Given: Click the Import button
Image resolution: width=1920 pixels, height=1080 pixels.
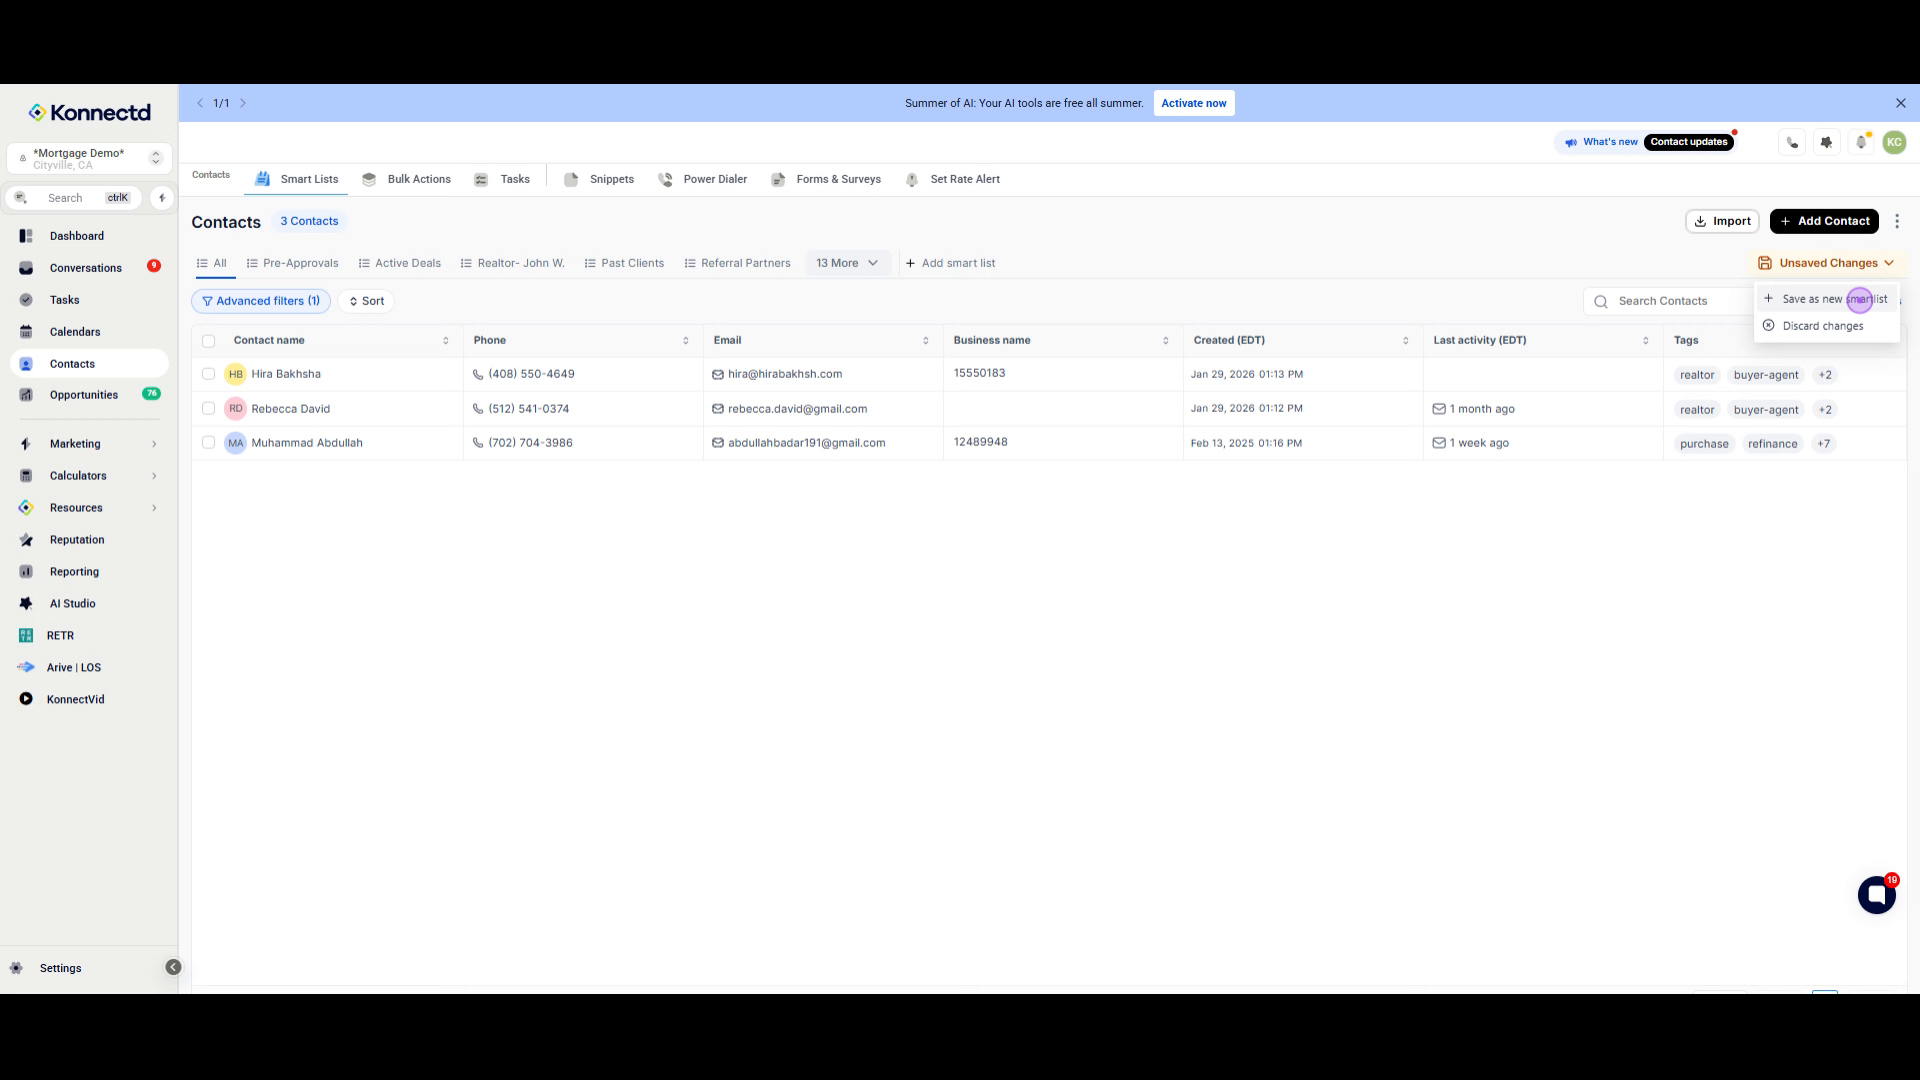Looking at the screenshot, I should point(1722,221).
